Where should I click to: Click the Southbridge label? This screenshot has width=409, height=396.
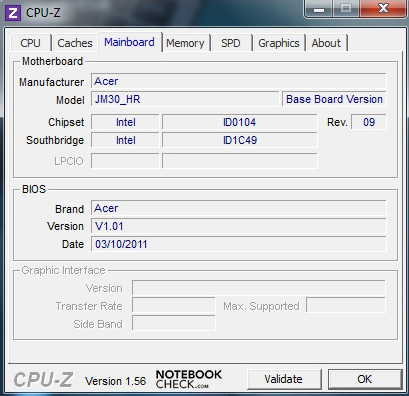click(x=55, y=140)
